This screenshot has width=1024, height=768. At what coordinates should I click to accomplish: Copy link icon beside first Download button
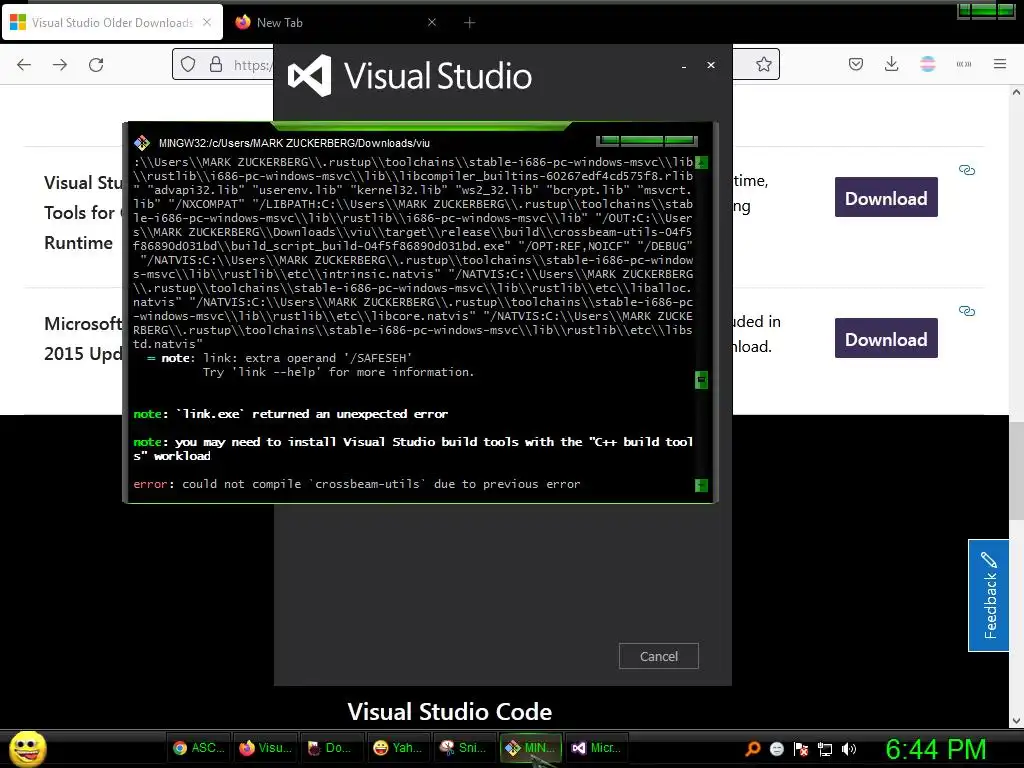coord(967,170)
